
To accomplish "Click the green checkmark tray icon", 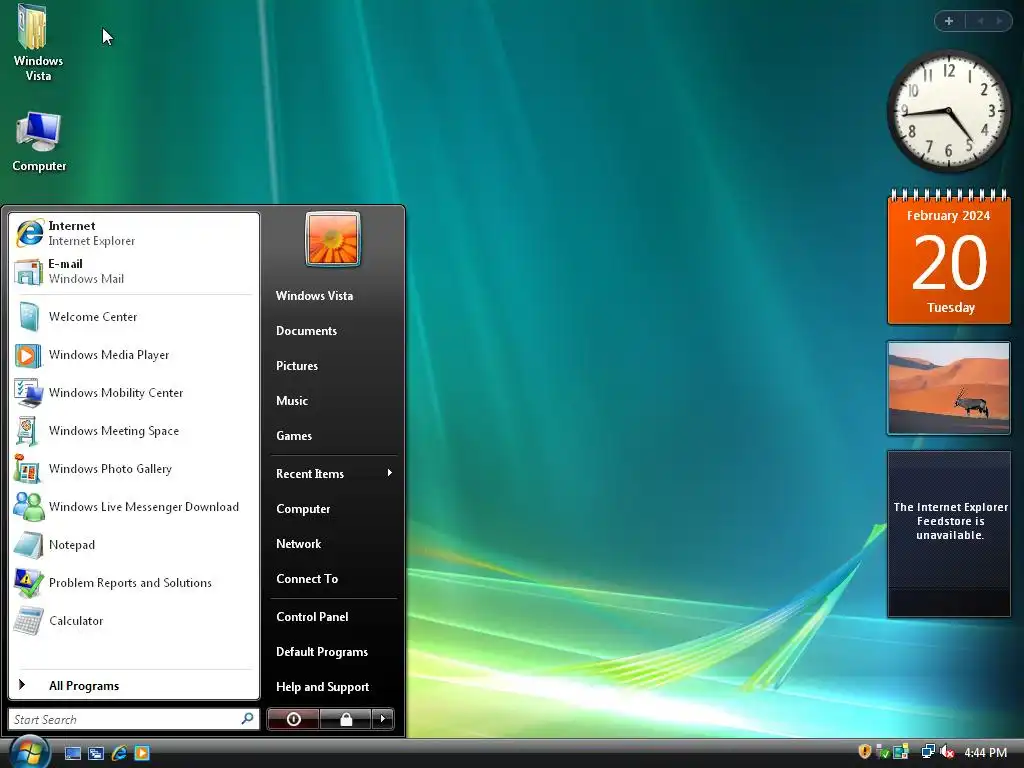I will point(883,752).
